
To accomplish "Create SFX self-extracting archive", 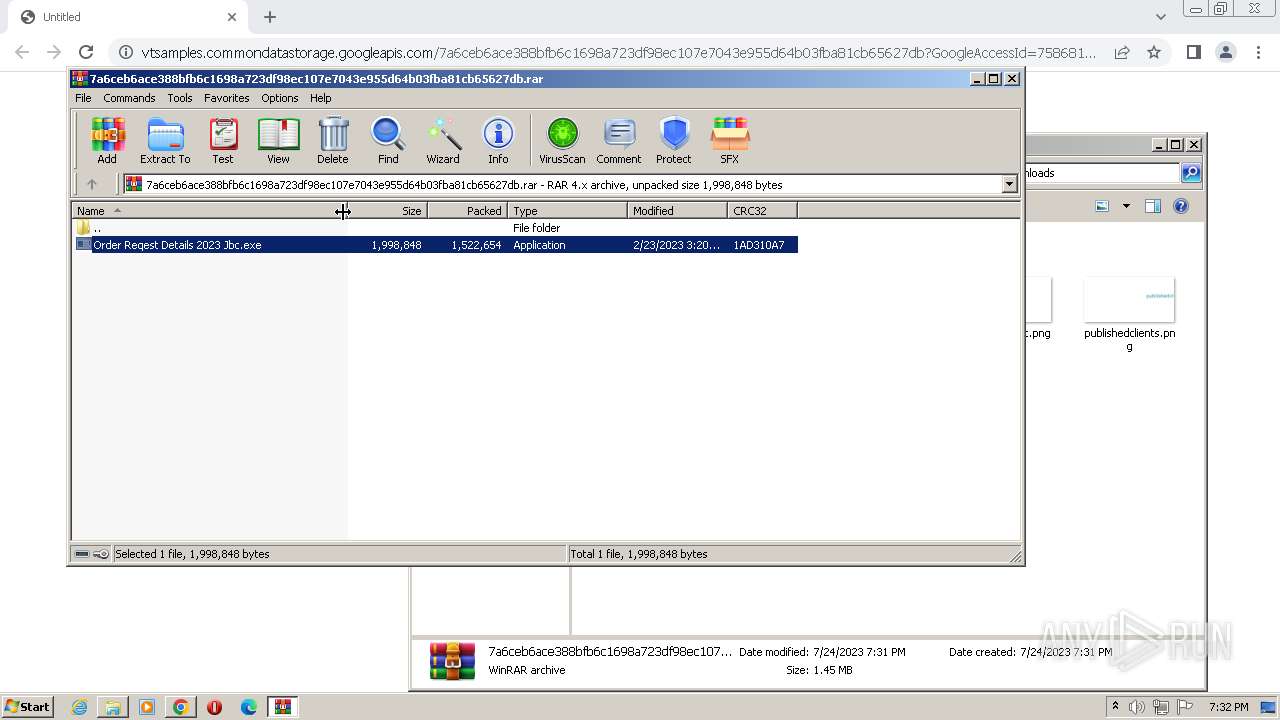I will click(x=730, y=140).
